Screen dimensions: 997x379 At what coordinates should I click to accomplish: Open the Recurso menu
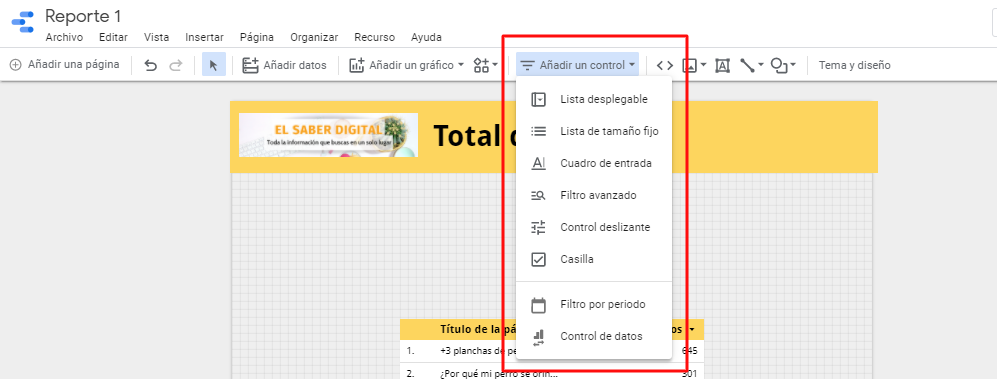[x=375, y=38]
